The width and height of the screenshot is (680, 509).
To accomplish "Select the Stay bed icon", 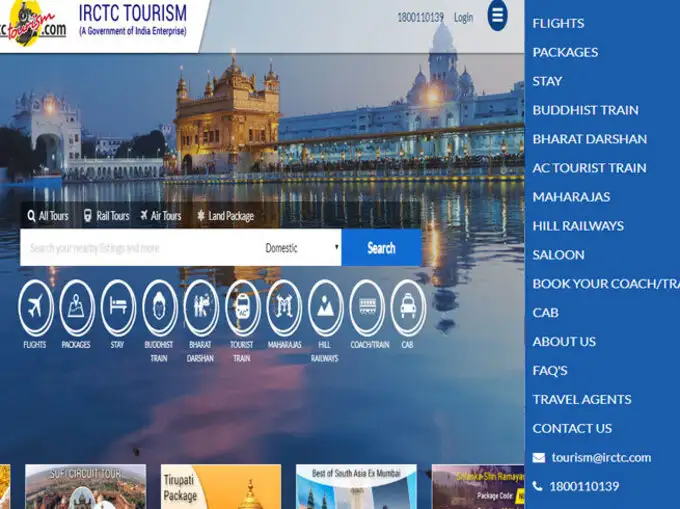I will 117,306.
